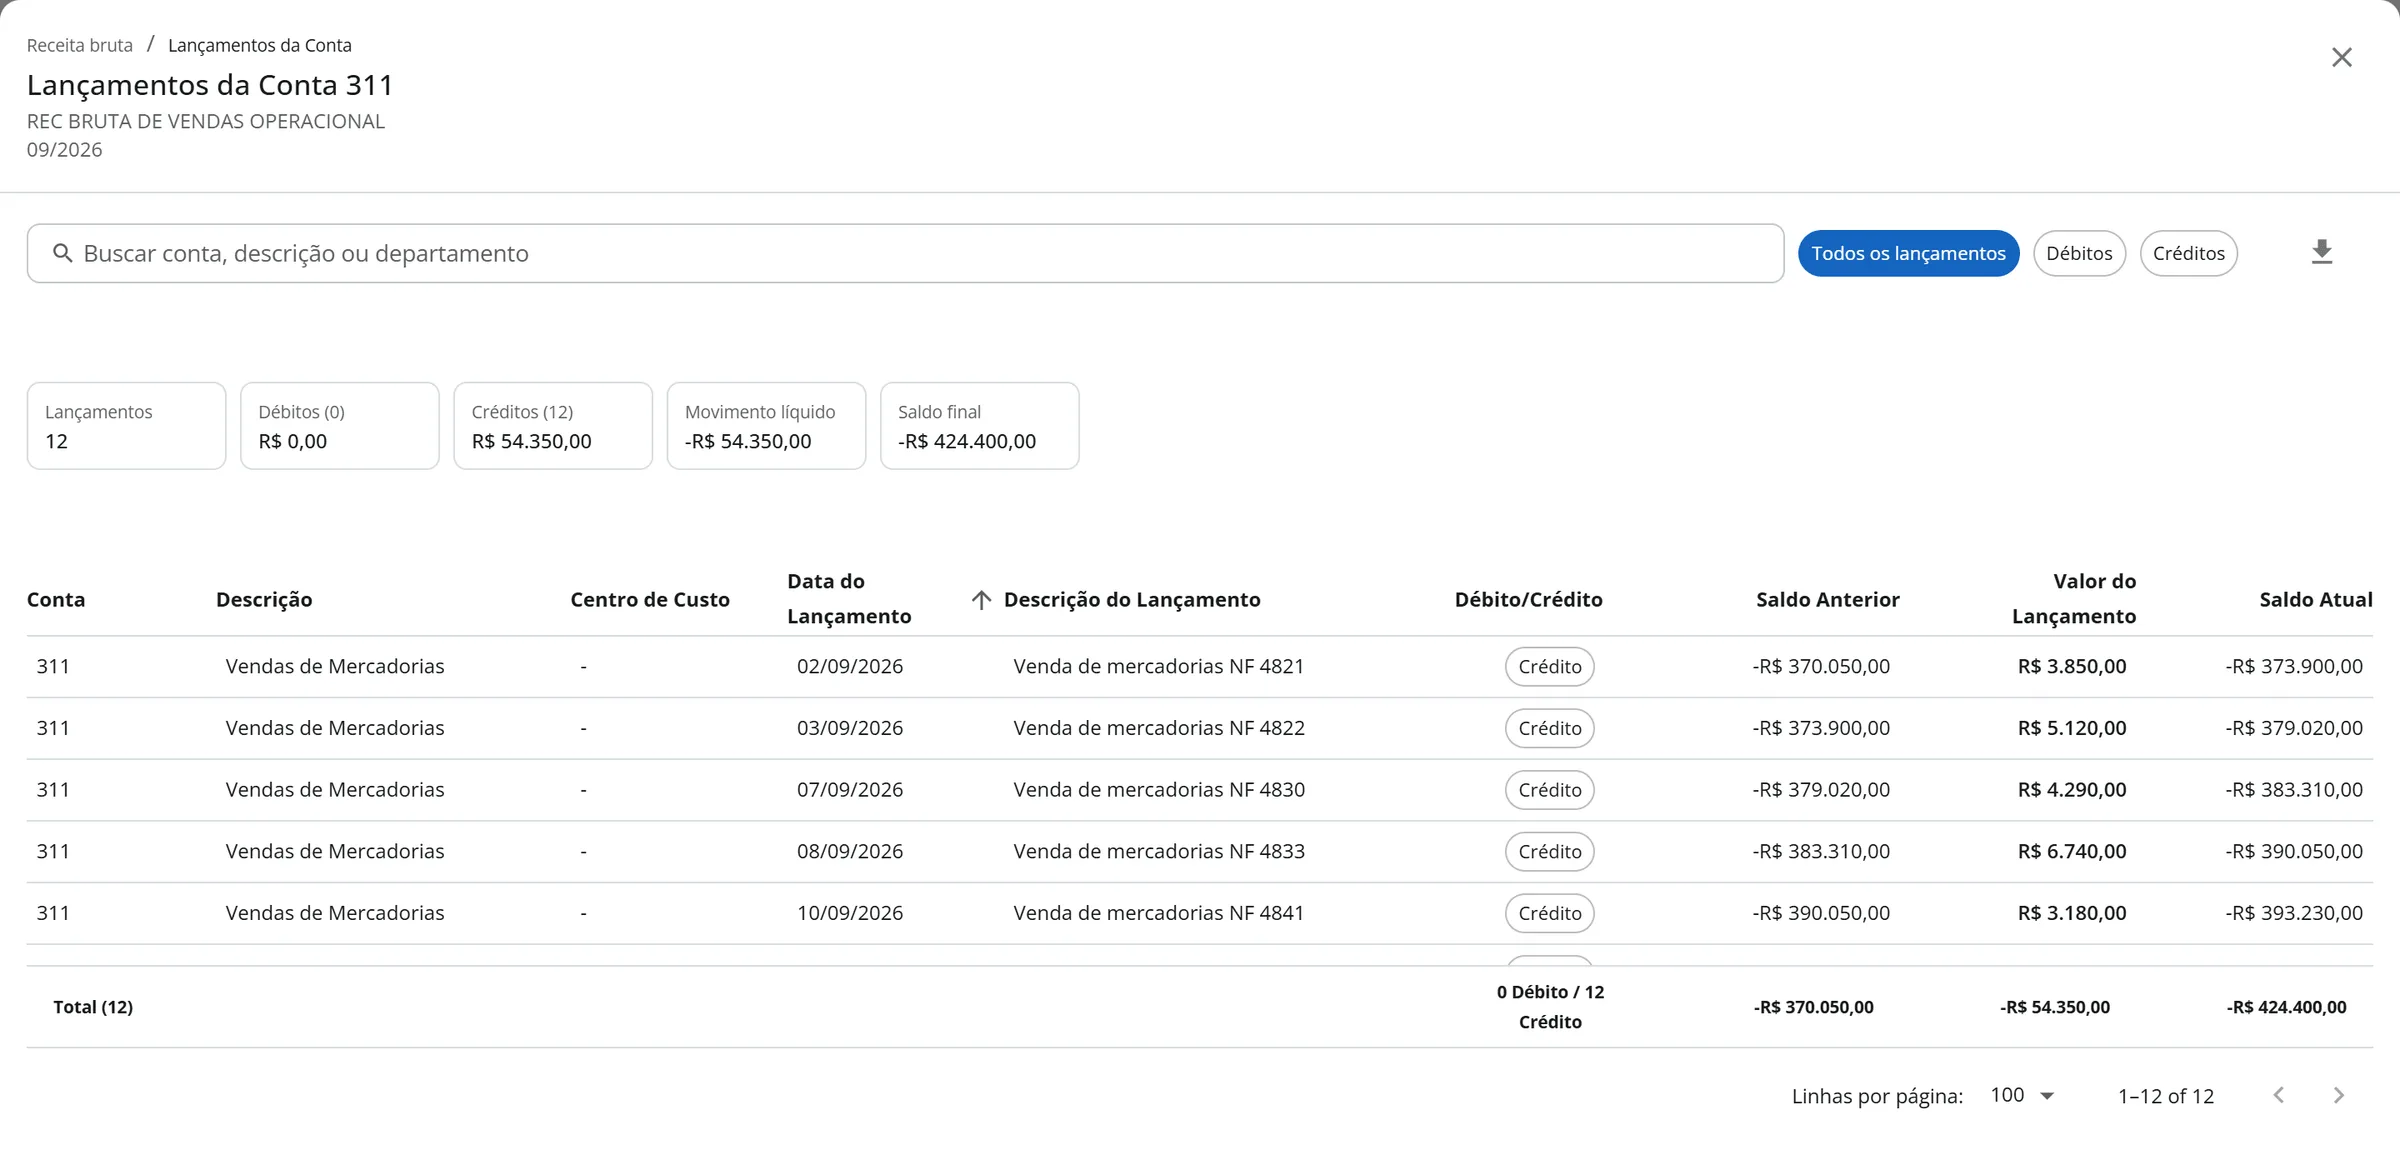Click 'Venda de mercadorias NF 4841' cell
The image size is (2400, 1170).
click(1158, 913)
